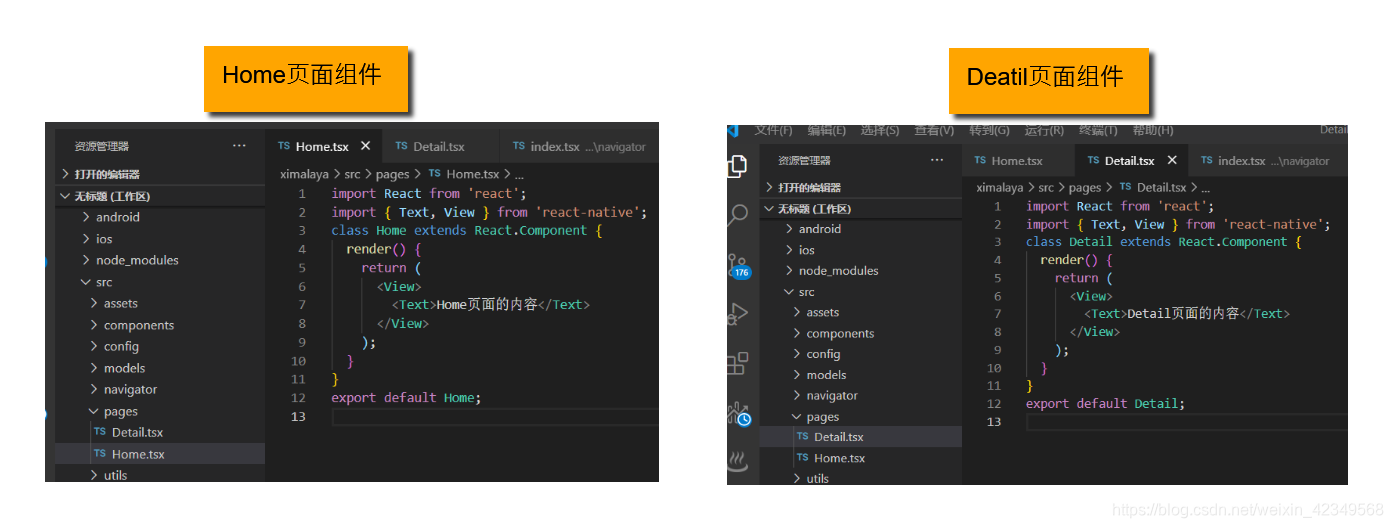Open the 选择(S) menu

[880, 131]
